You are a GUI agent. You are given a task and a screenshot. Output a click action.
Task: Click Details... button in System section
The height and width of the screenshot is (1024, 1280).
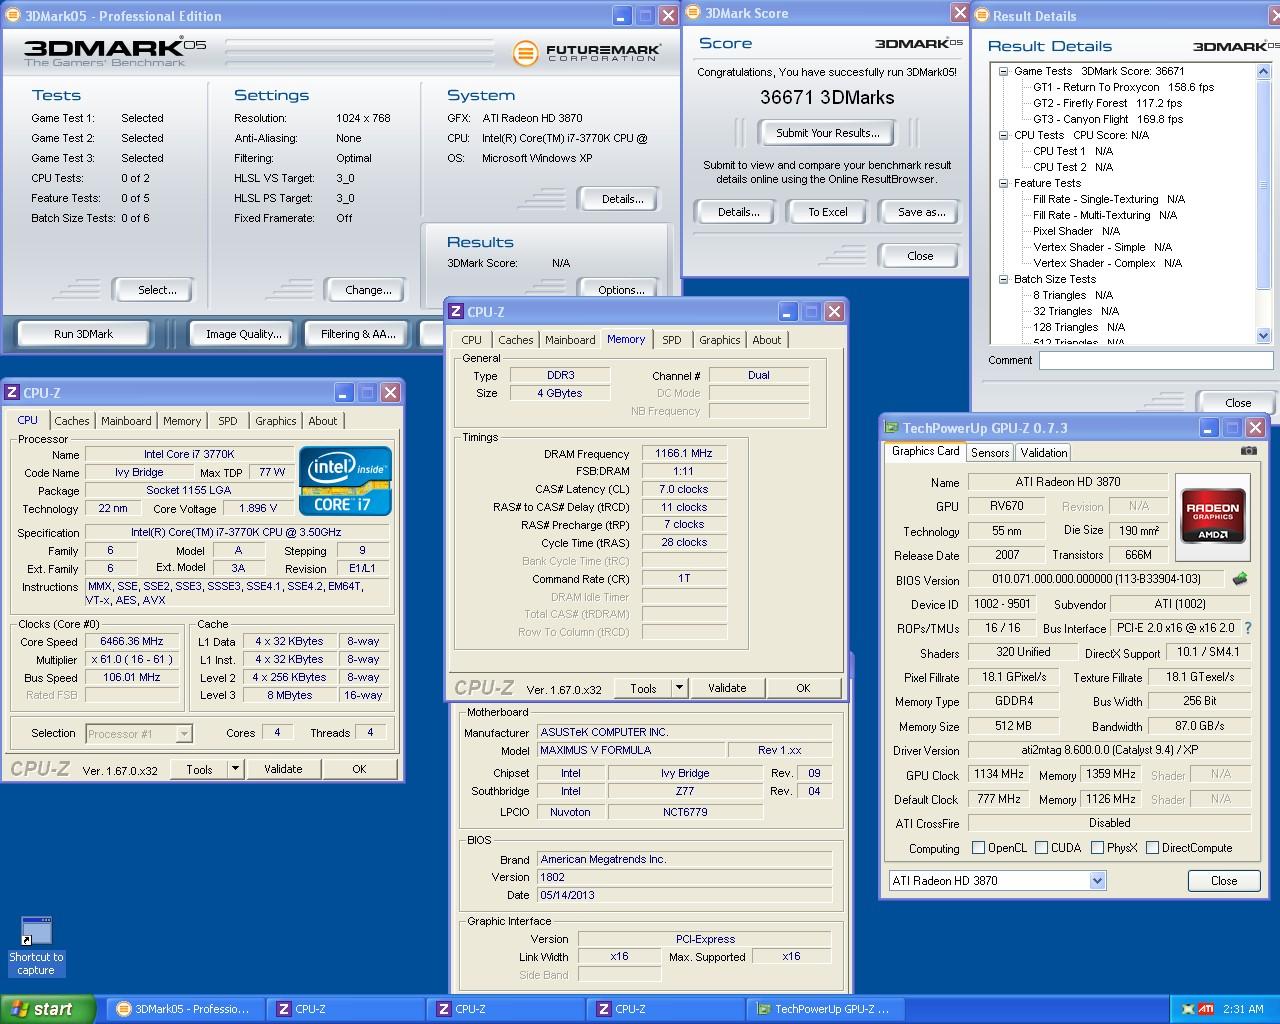click(622, 199)
